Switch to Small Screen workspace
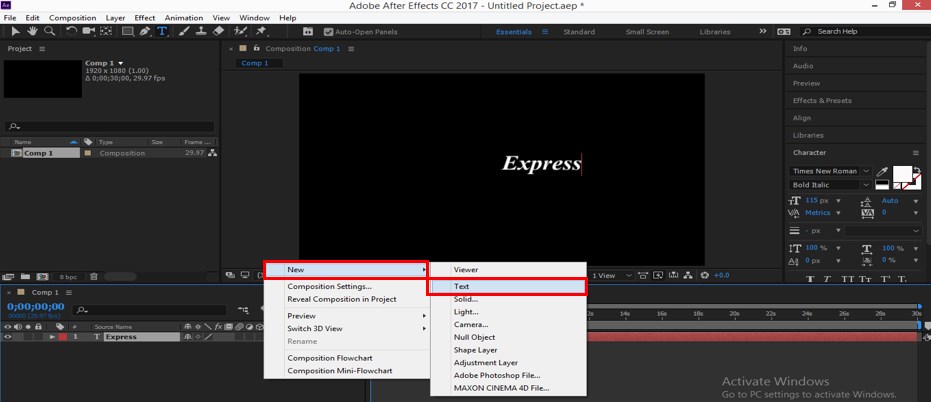Viewport: 931px width, 402px height. [x=647, y=32]
